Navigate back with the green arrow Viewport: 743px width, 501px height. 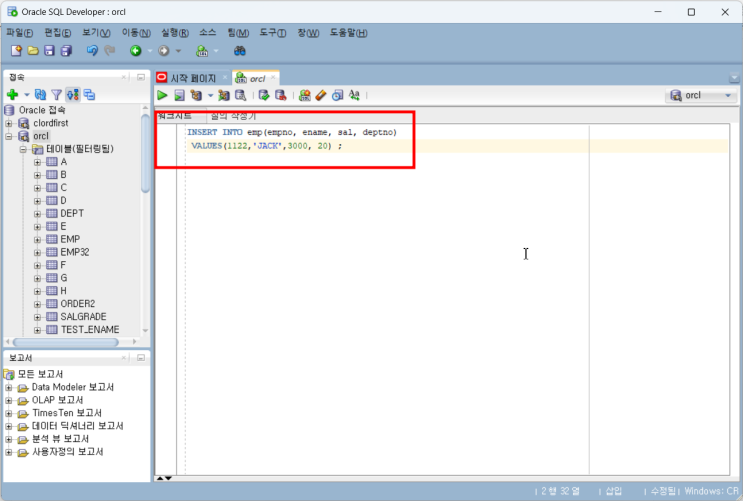[x=136, y=51]
